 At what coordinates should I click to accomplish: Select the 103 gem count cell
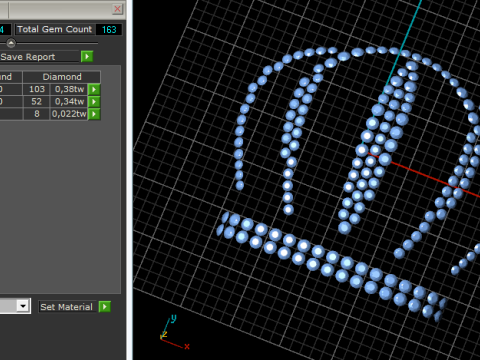(x=37, y=89)
